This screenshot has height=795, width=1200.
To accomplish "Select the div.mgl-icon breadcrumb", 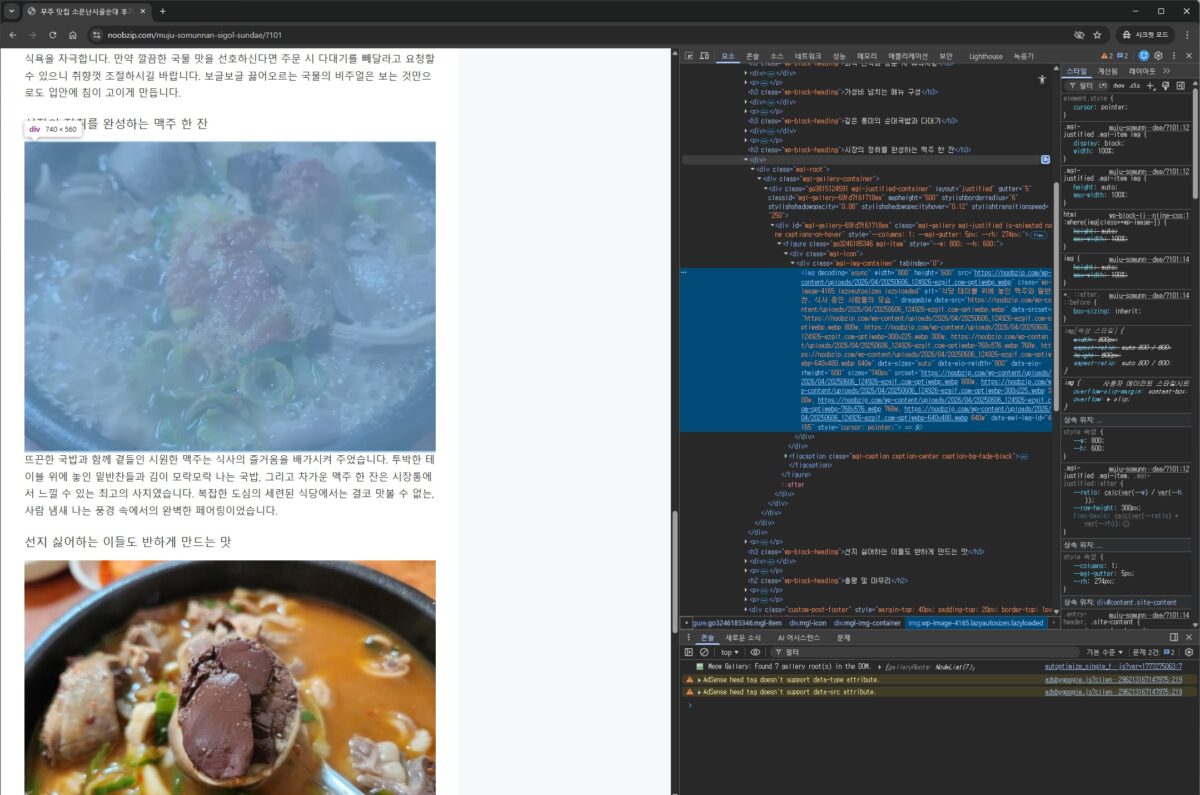I will 808,622.
